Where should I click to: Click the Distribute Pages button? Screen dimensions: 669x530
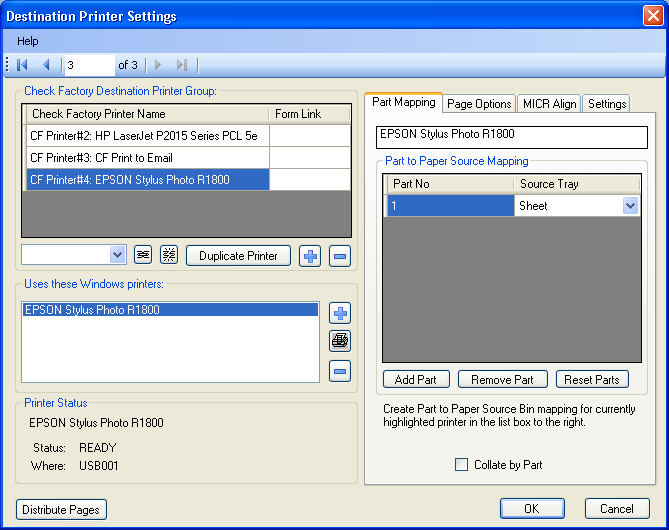[62, 509]
